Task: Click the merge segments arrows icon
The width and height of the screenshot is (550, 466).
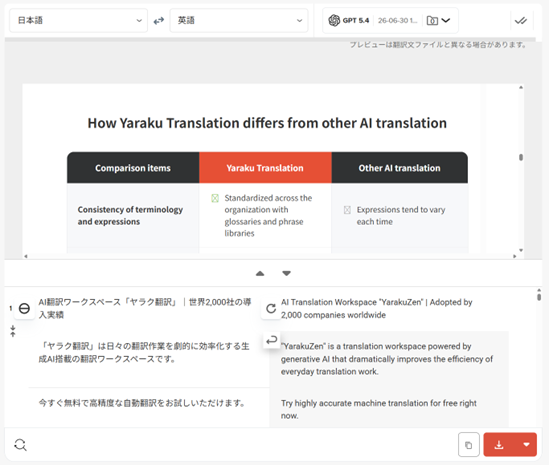Action: [x=13, y=331]
